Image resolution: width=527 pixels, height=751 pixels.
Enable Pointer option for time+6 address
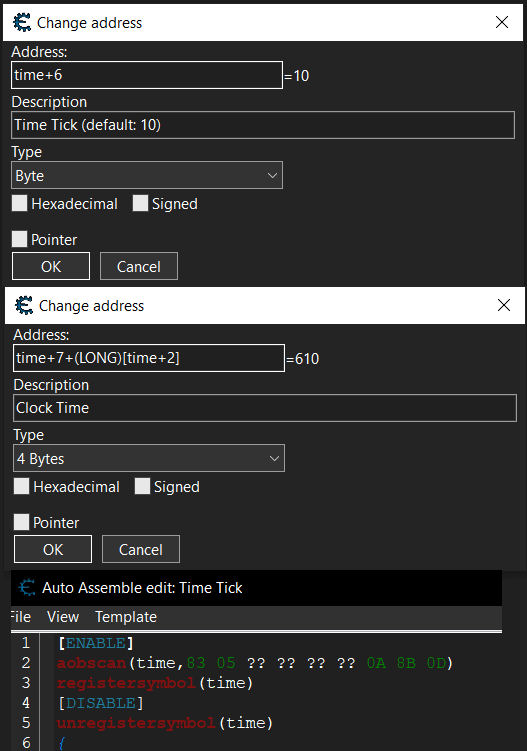coord(19,239)
